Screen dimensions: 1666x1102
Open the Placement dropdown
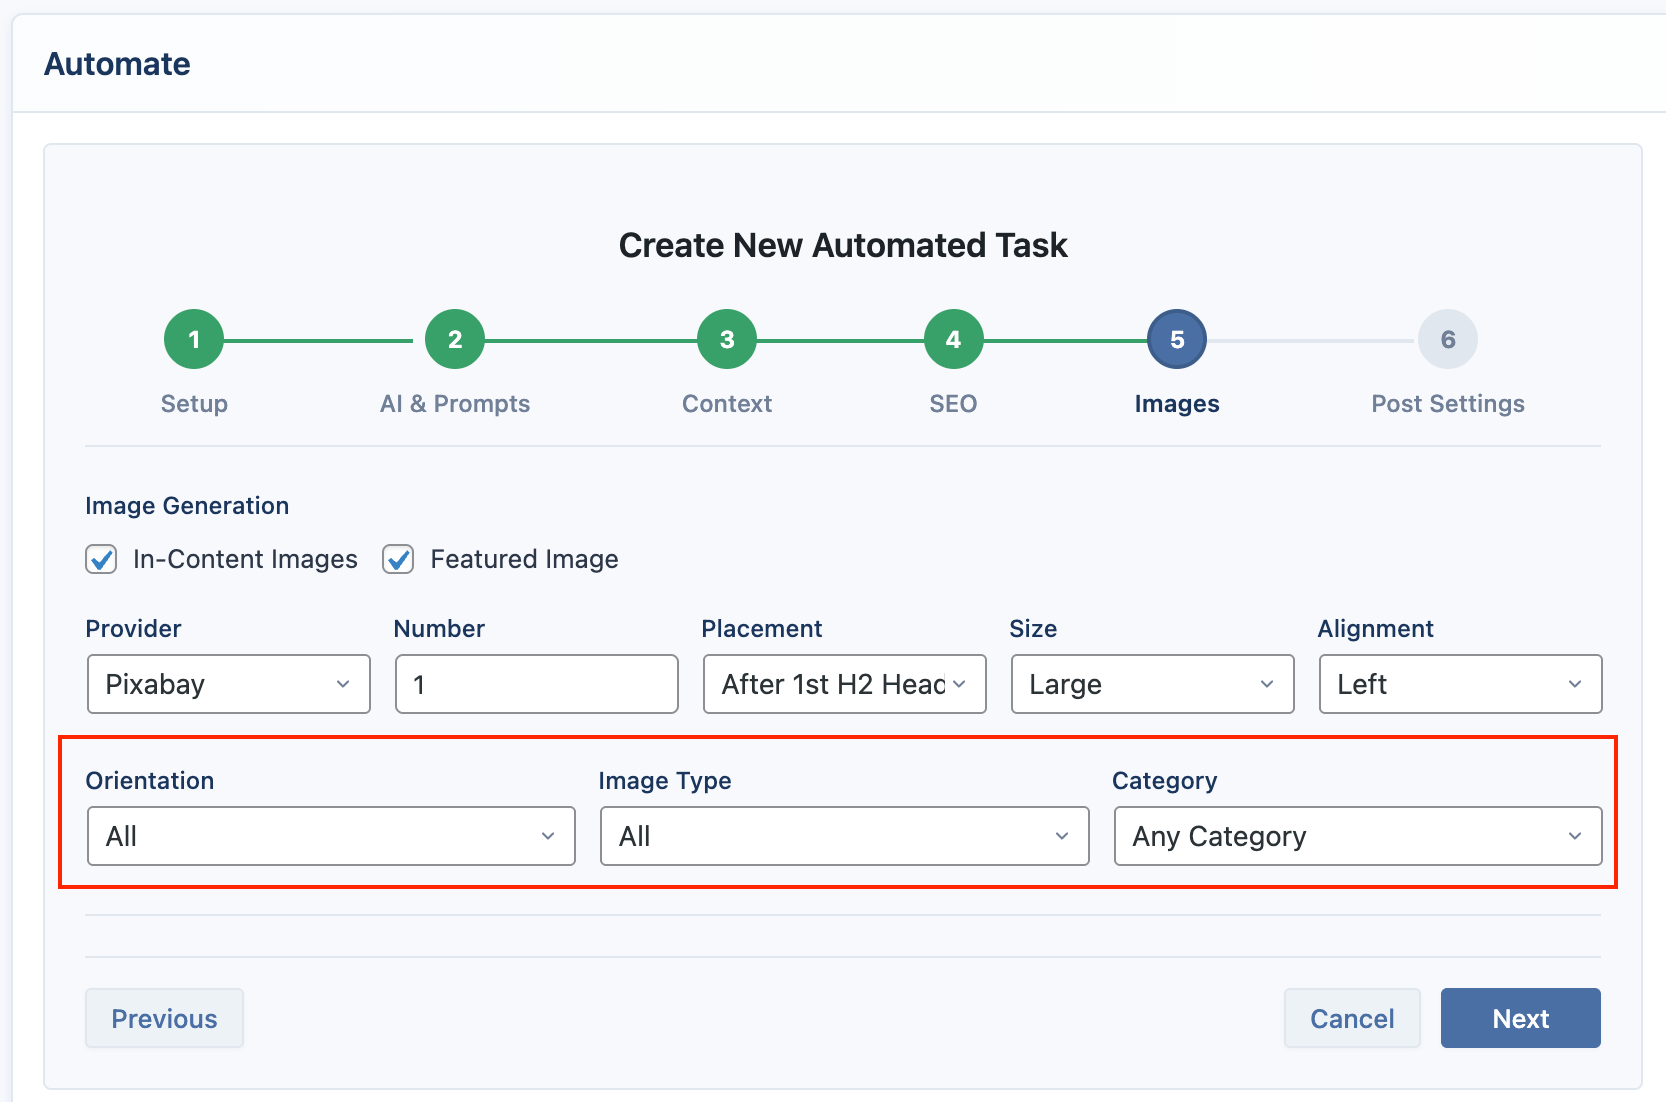tap(845, 684)
